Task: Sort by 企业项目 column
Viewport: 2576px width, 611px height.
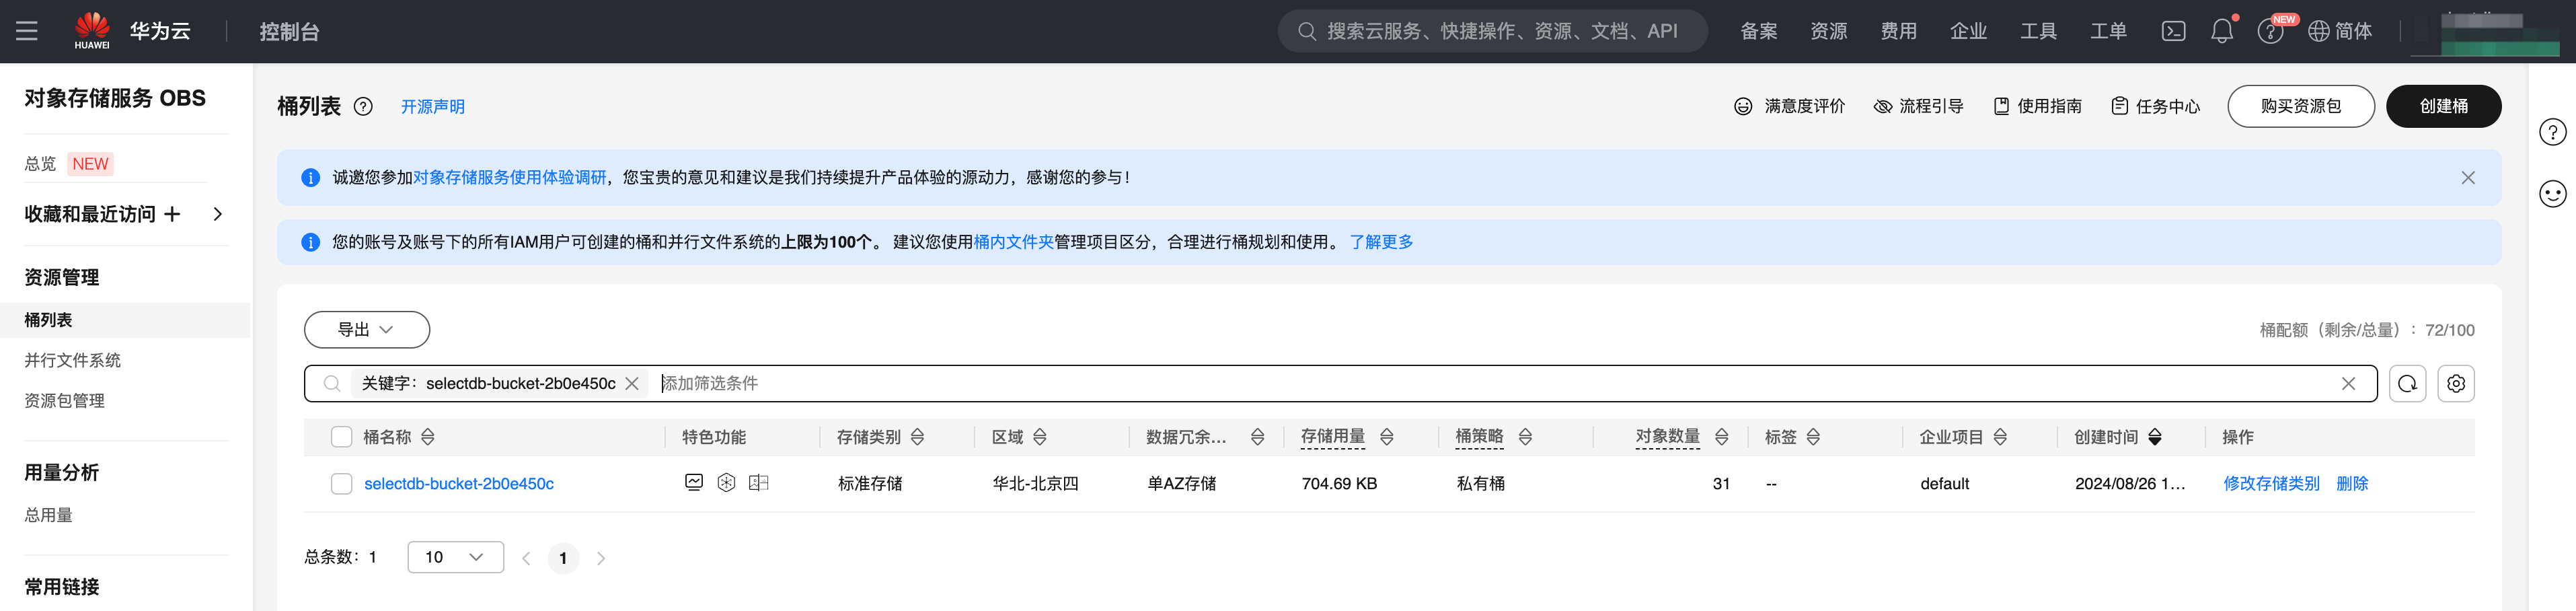Action: pos(2000,437)
